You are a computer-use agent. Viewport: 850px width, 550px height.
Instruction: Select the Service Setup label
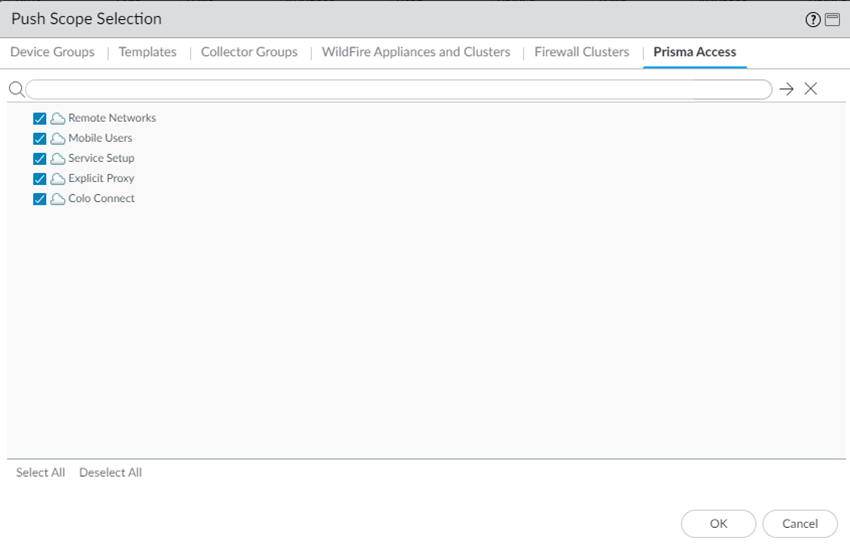click(101, 158)
